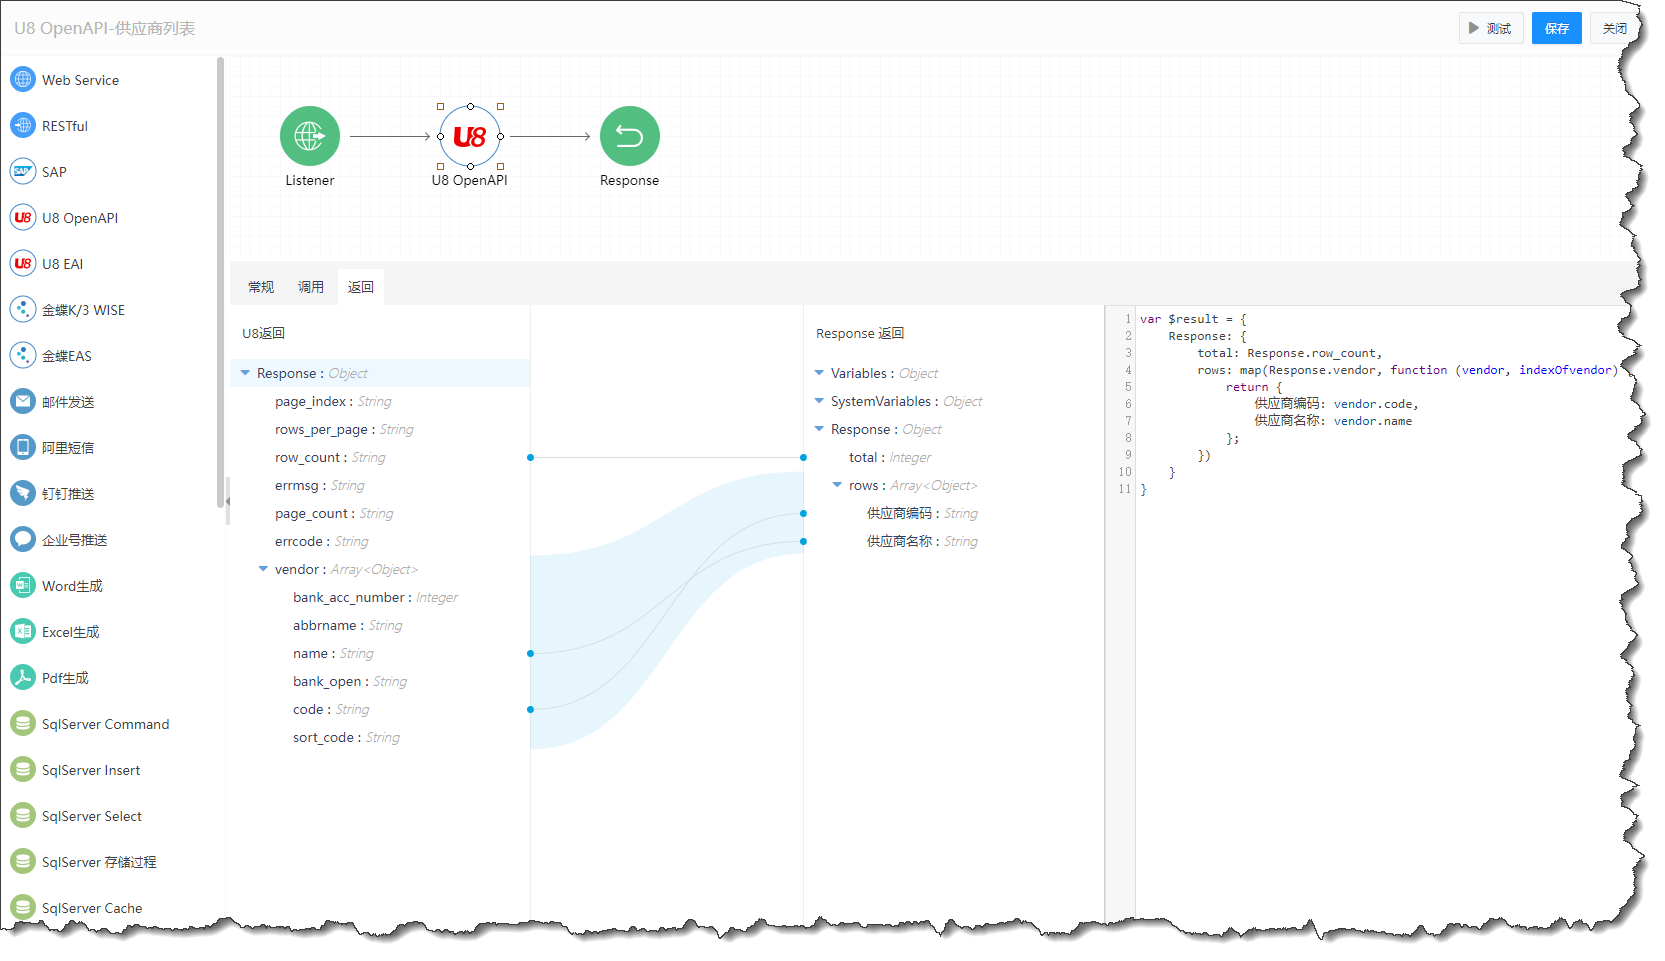The height and width of the screenshot is (961, 1665).
Task: Select the SqlServer 存储过程 icon
Action: 23,861
